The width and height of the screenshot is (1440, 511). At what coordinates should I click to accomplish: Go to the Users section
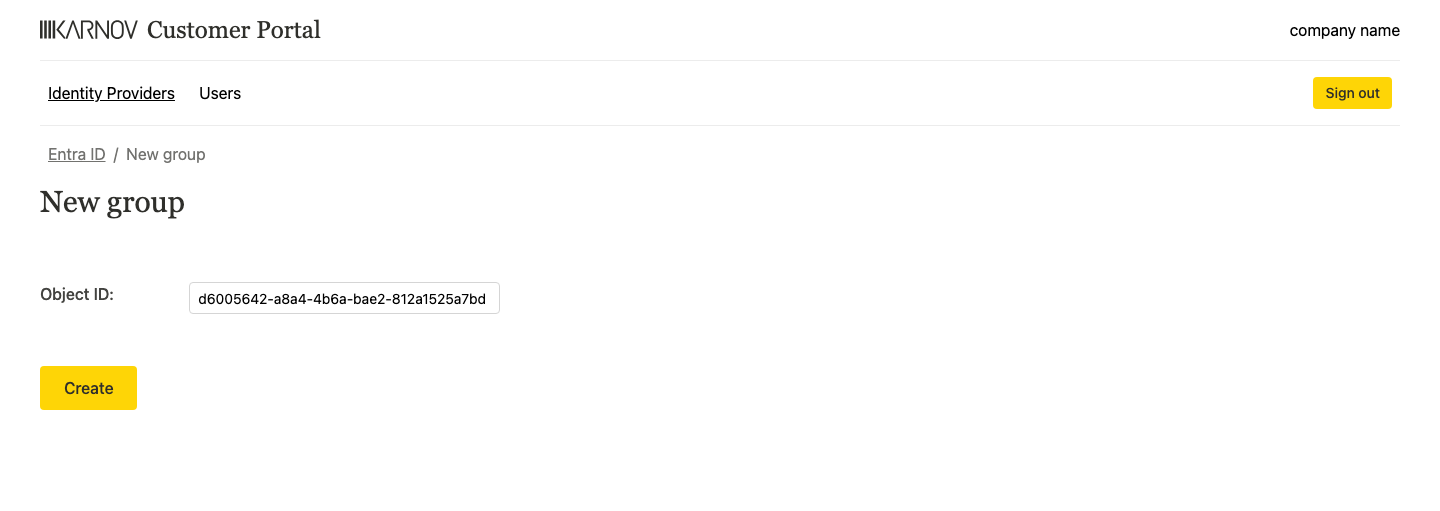(x=220, y=93)
